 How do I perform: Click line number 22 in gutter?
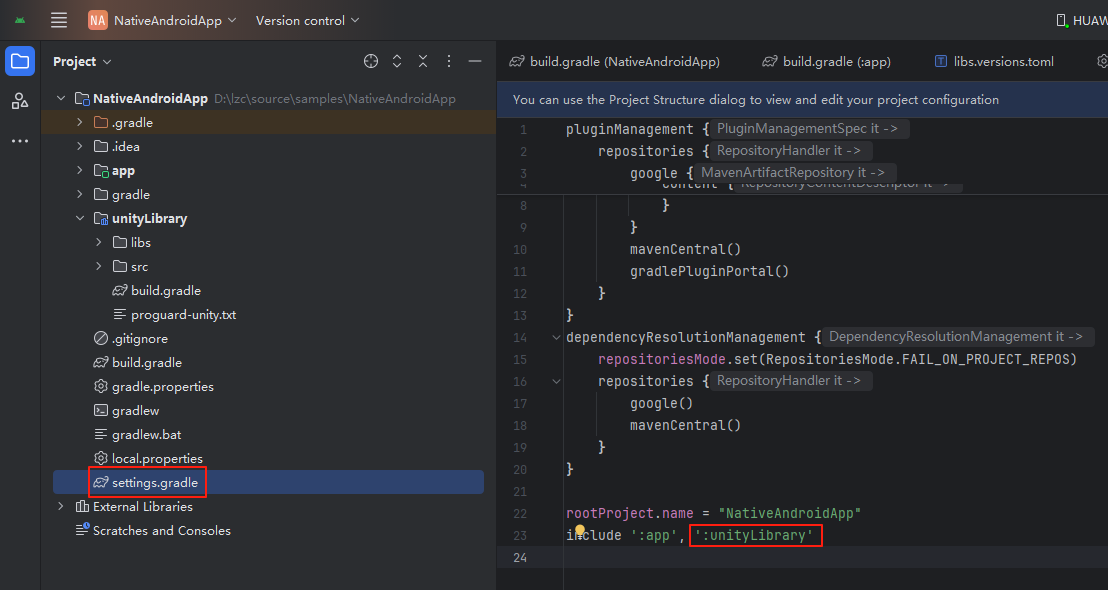520,514
